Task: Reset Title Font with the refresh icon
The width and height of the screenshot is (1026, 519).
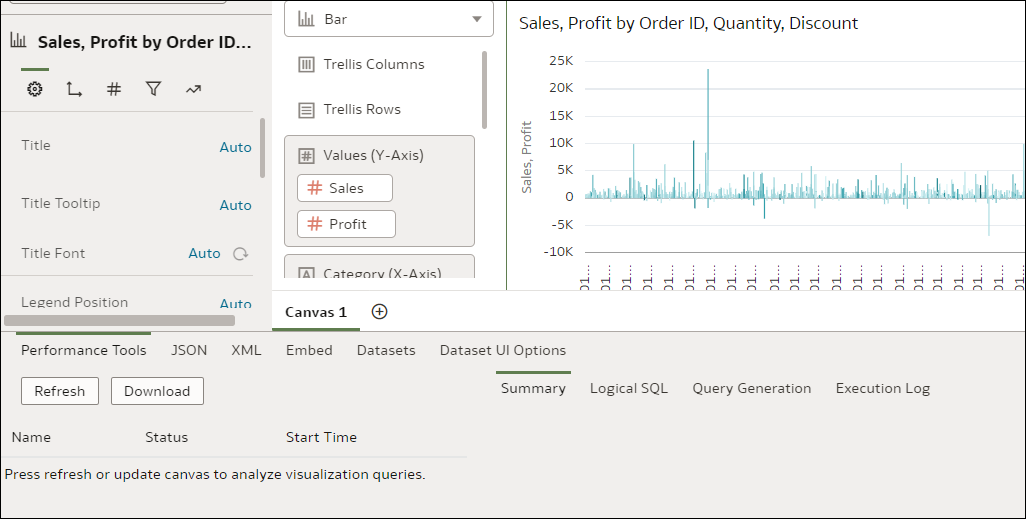Action: click(x=240, y=254)
